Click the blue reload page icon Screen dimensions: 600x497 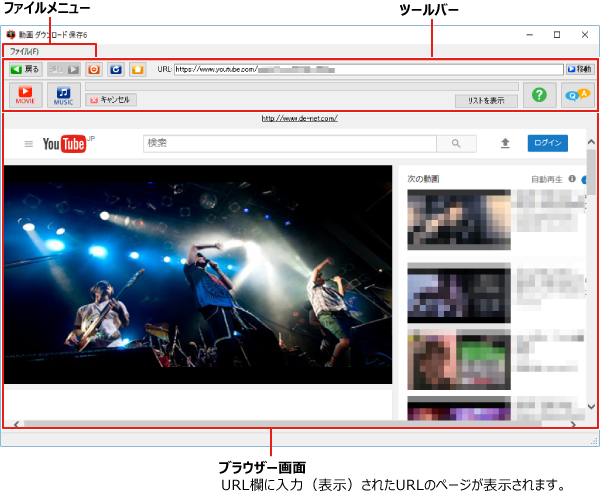click(x=116, y=70)
